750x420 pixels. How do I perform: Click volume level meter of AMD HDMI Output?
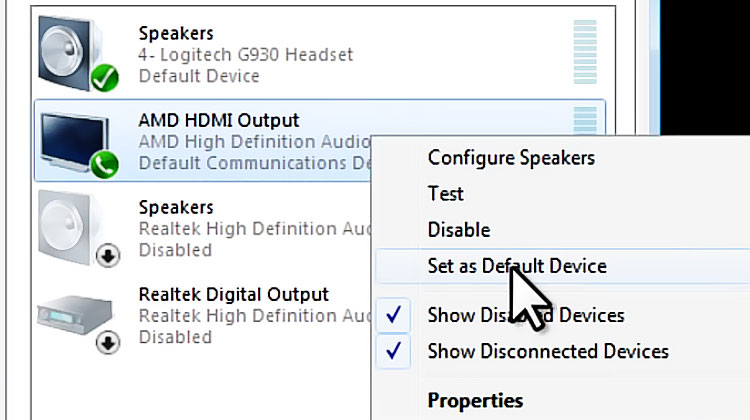pos(585,121)
